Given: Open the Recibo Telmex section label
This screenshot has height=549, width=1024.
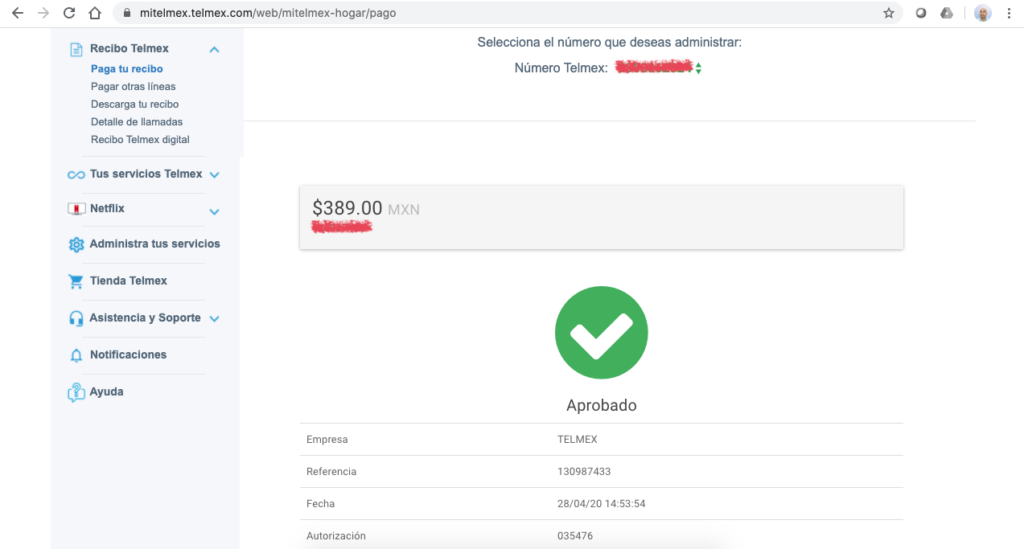Looking at the screenshot, I should [x=129, y=48].
